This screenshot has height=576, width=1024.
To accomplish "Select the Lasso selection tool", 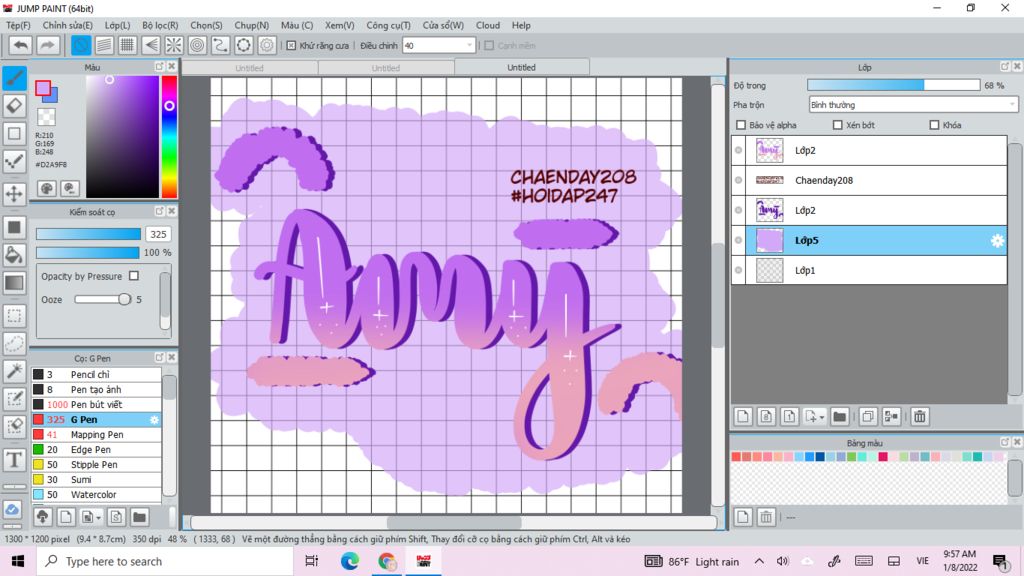I will tap(14, 344).
